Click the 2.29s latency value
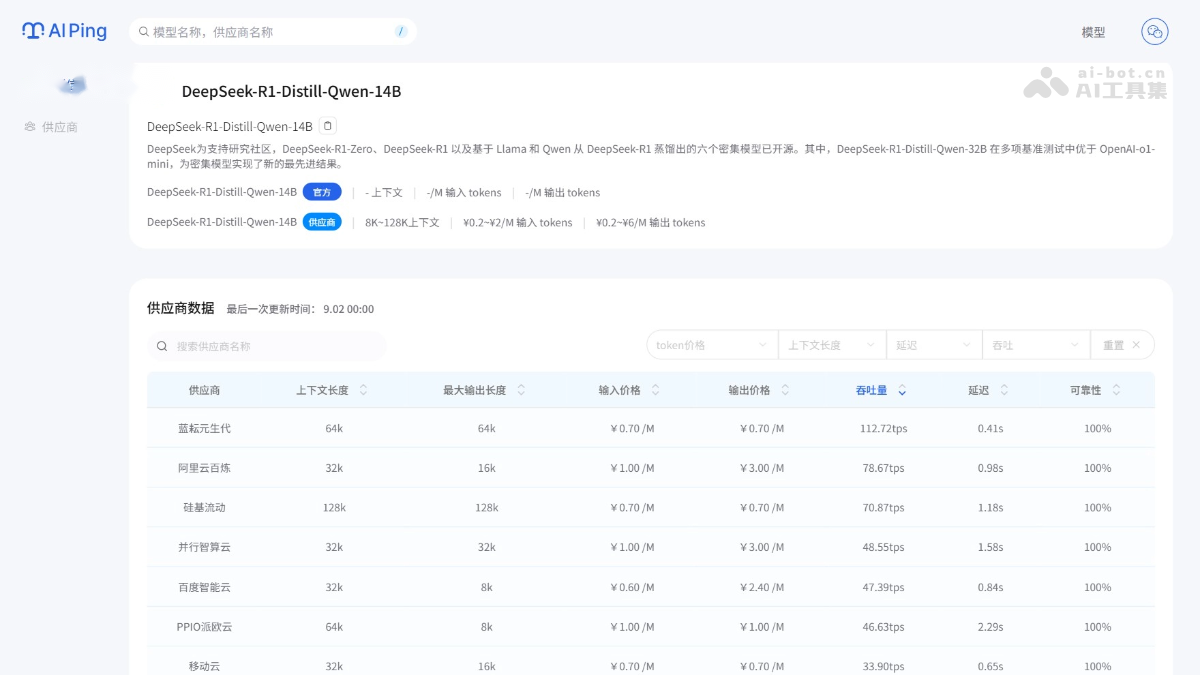The height and width of the screenshot is (675, 1200). (990, 627)
